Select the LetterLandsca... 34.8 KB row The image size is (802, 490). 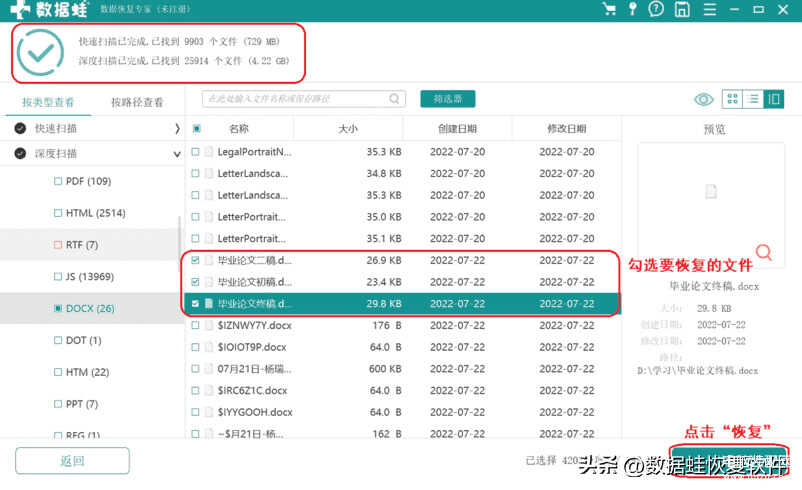click(x=404, y=173)
